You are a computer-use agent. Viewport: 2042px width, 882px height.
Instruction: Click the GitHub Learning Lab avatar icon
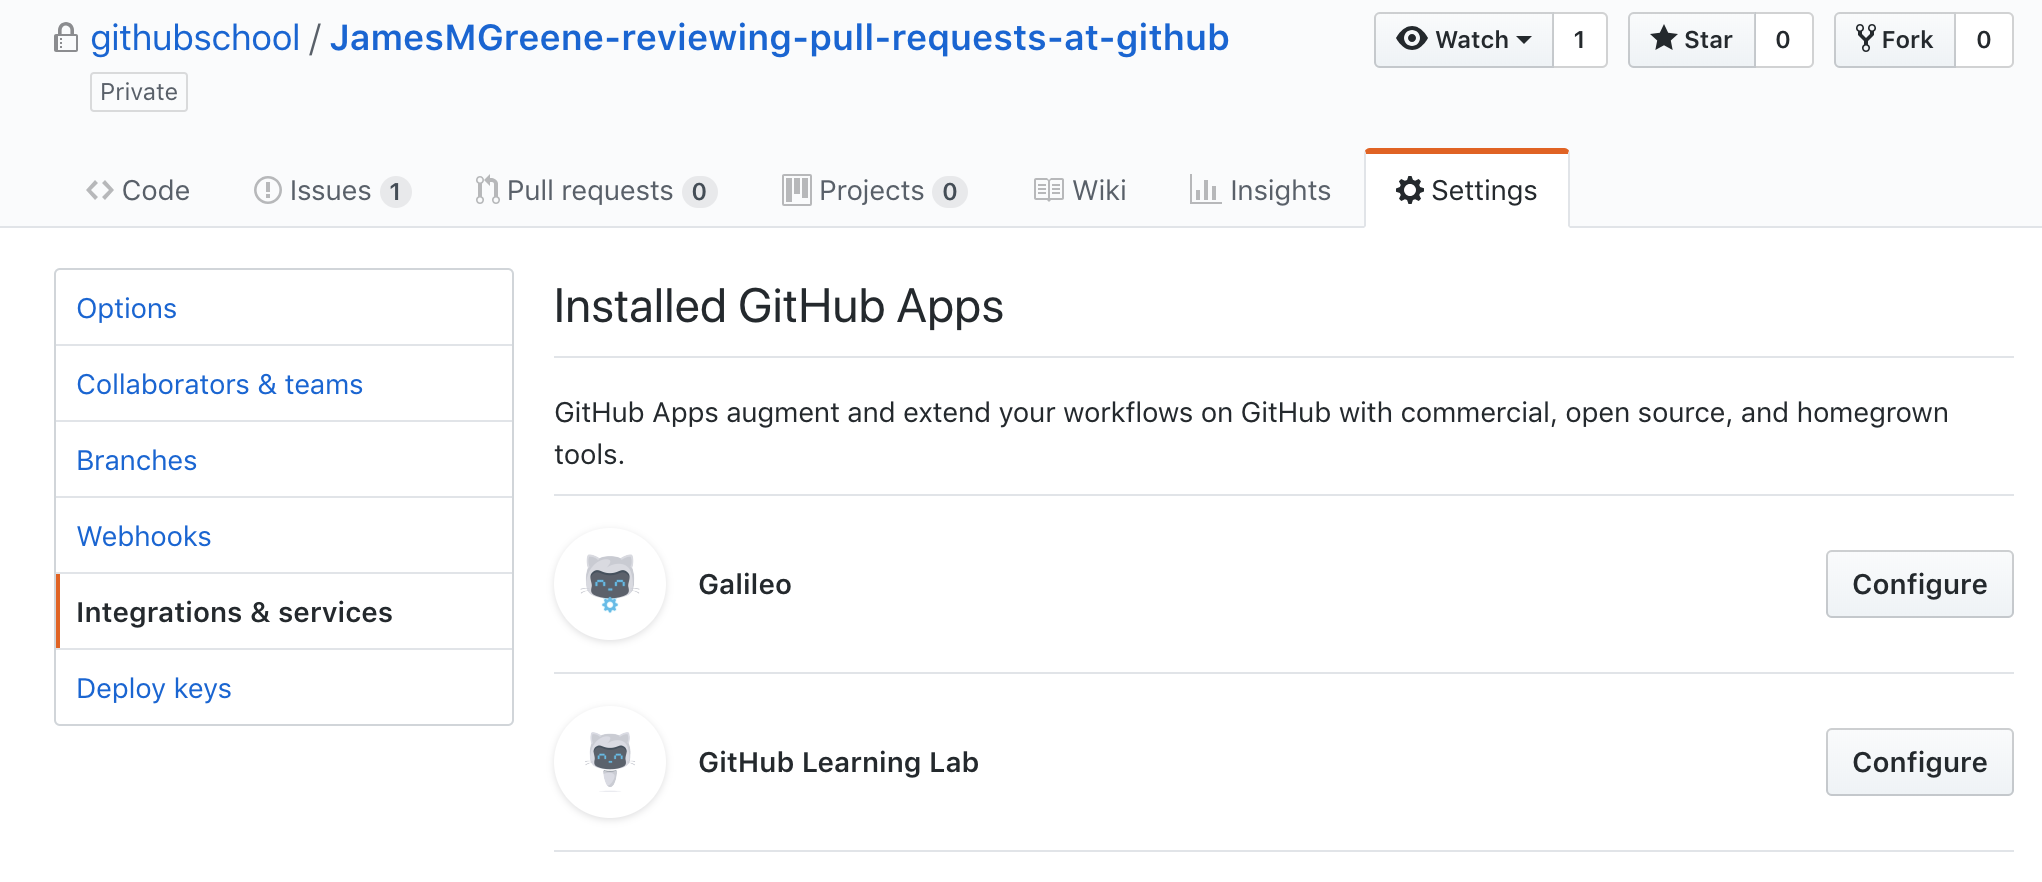[x=610, y=762]
